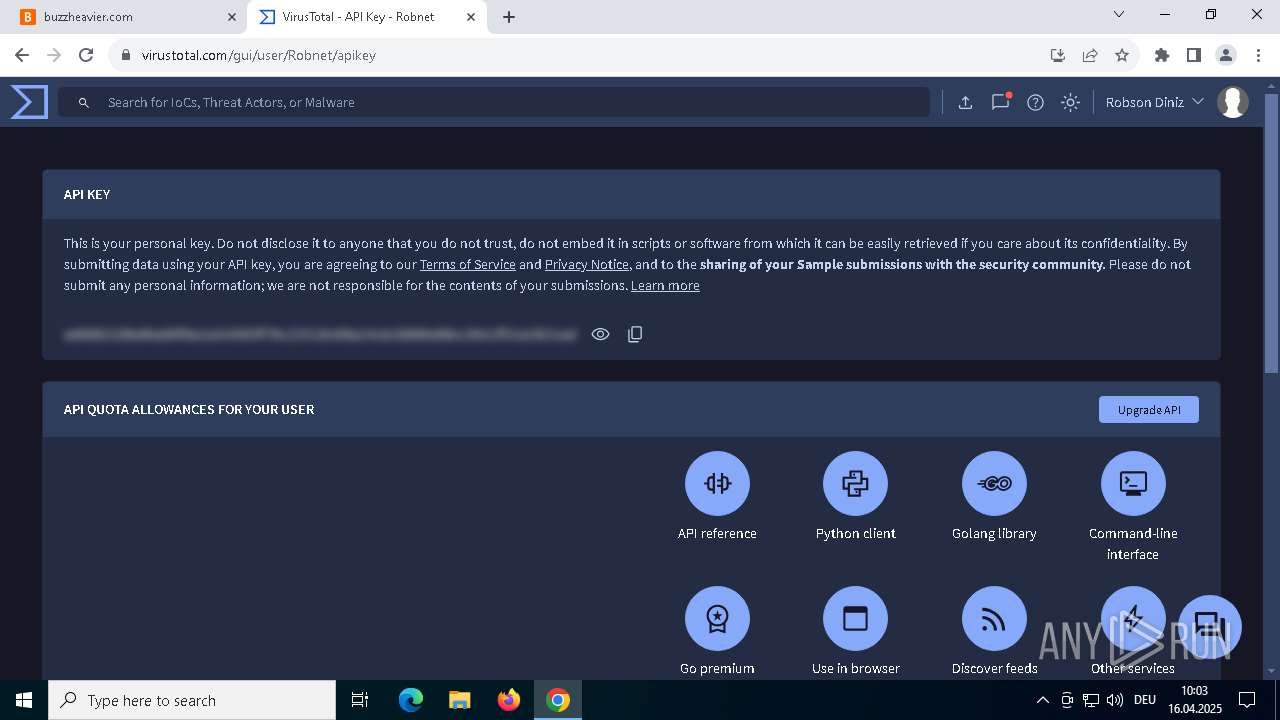Click the magnifier icon in search bar

pyautogui.click(x=84, y=102)
